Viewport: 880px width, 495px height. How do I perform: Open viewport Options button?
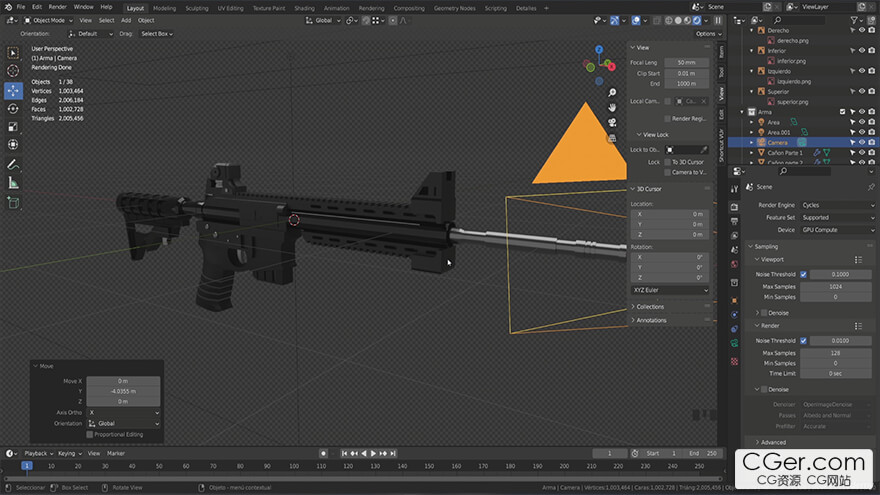point(708,34)
